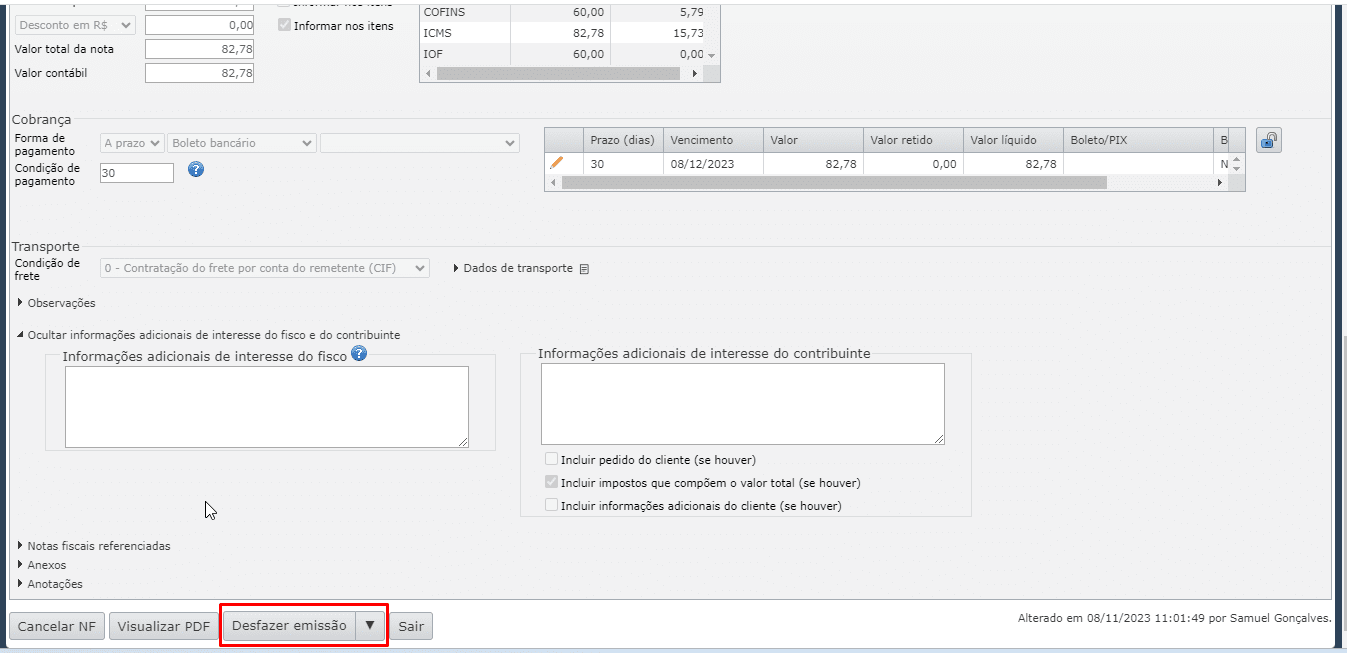The width and height of the screenshot is (1347, 653).
Task: Click the IOF row in the taxes table
Action: (563, 54)
